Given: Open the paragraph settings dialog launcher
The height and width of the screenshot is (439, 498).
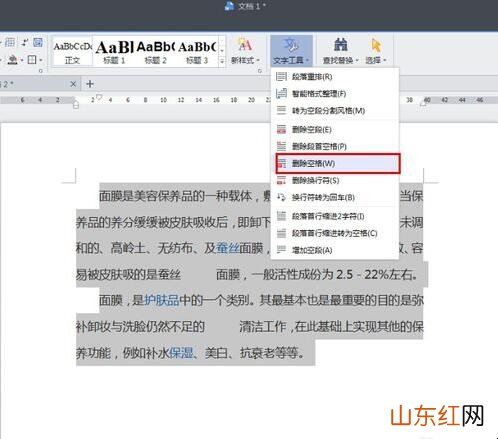Looking at the screenshot, I should point(41,71).
